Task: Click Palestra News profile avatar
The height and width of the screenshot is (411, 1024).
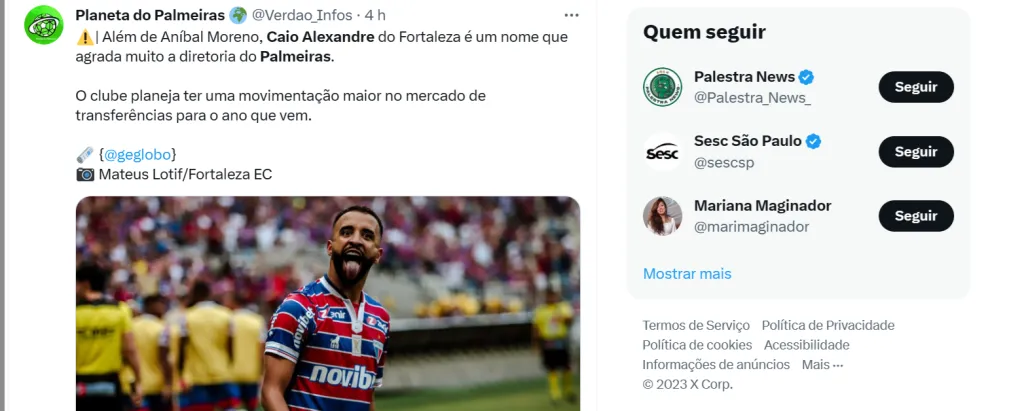Action: 662,87
